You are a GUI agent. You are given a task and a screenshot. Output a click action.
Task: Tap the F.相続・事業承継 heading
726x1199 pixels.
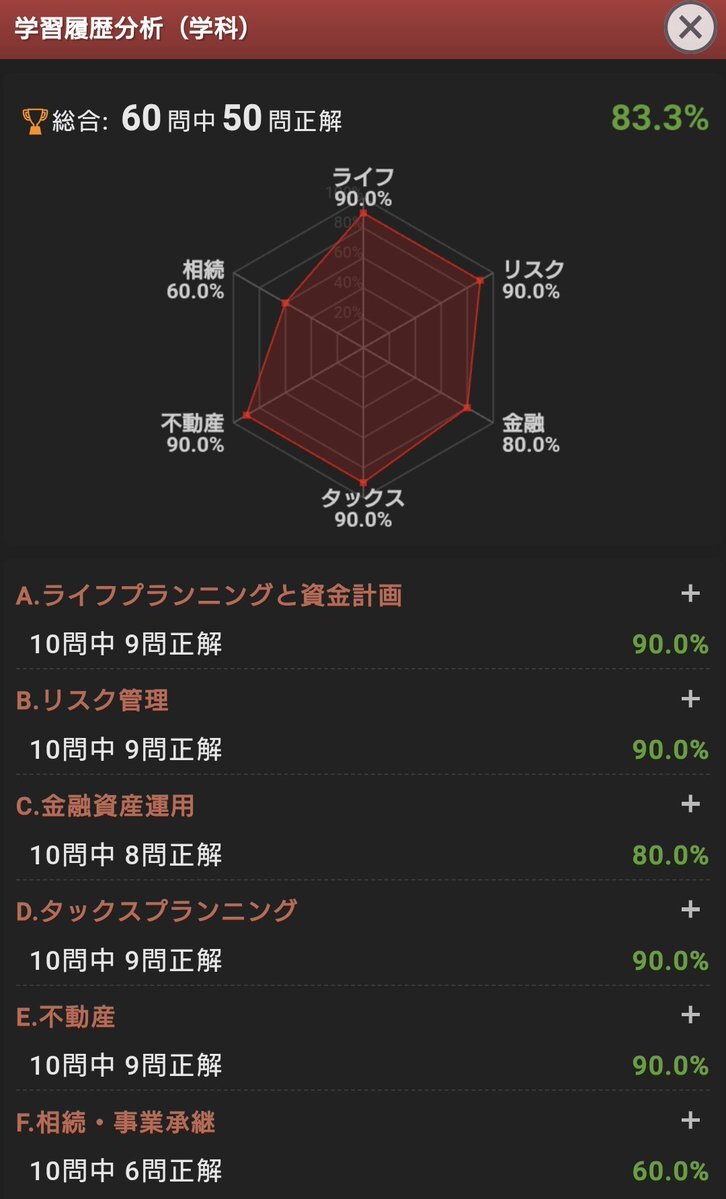point(116,1124)
